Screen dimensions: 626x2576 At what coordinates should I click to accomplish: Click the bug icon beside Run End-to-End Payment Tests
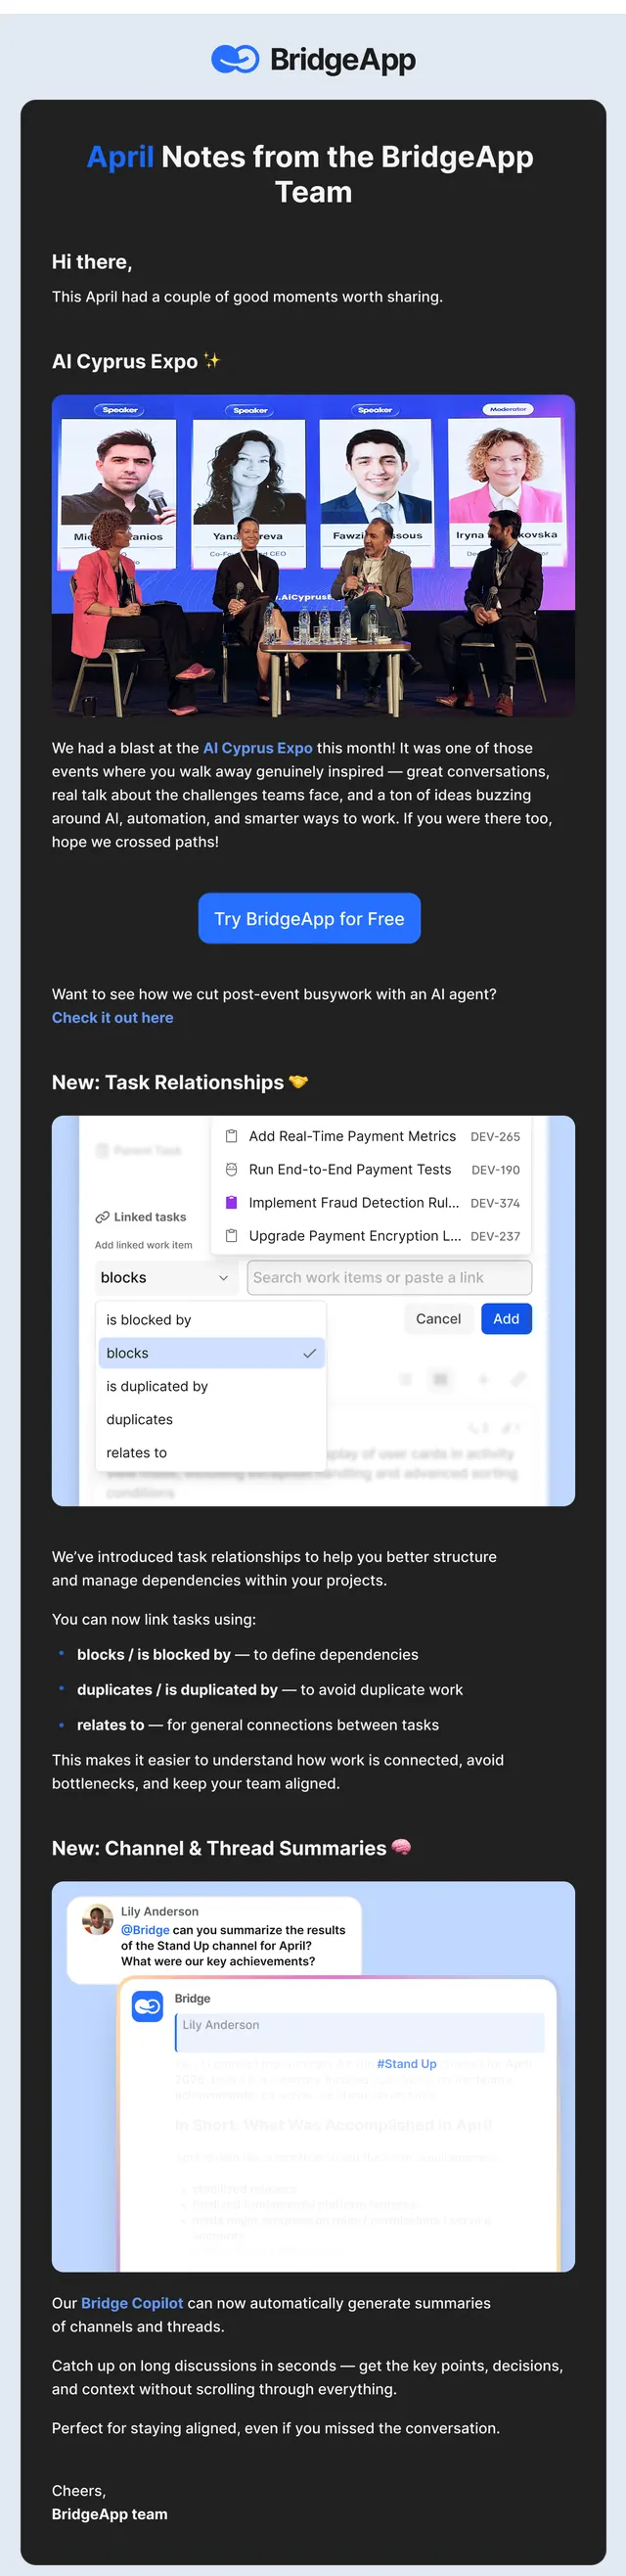point(231,1169)
